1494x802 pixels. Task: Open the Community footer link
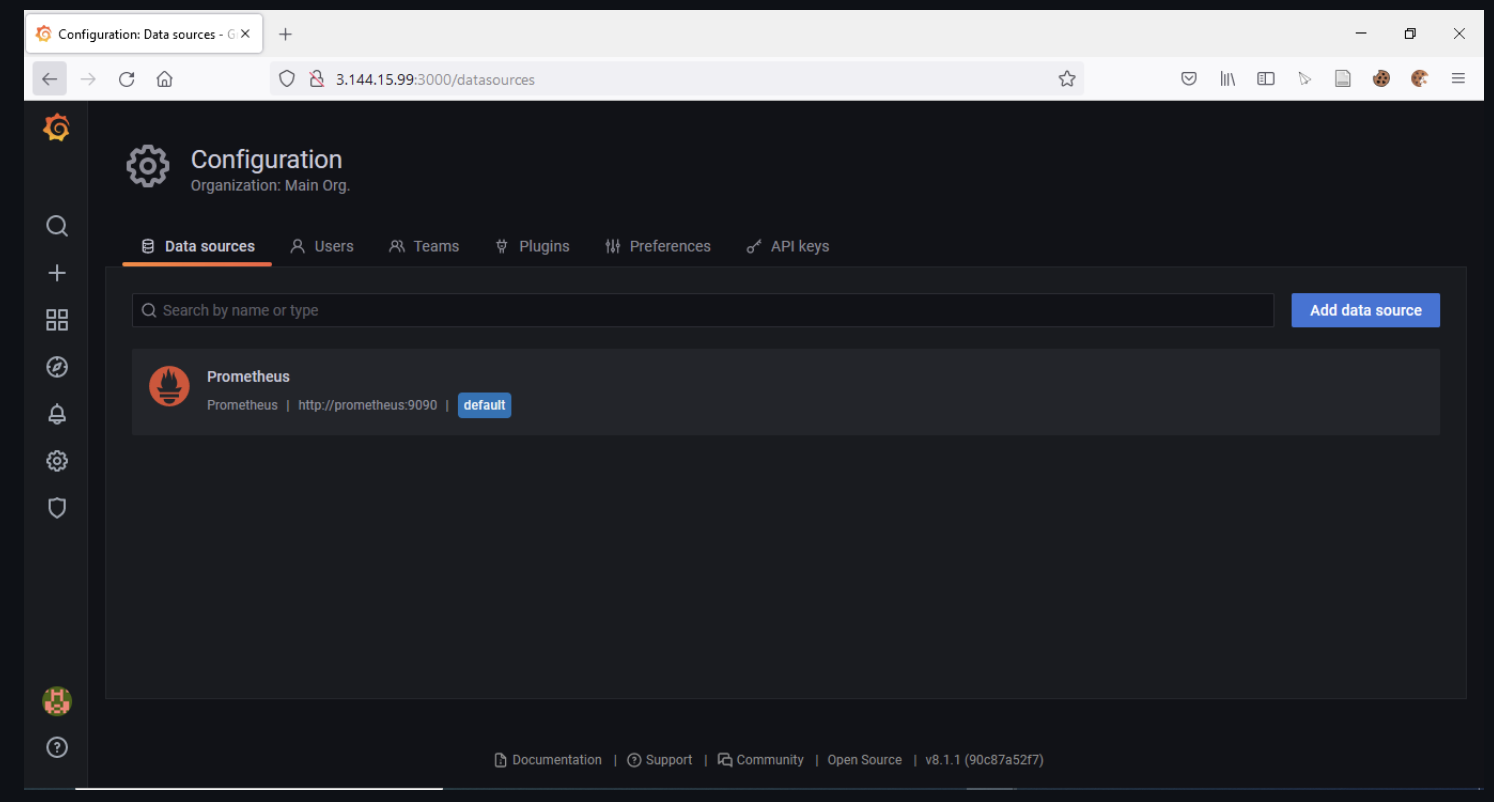[x=760, y=760]
